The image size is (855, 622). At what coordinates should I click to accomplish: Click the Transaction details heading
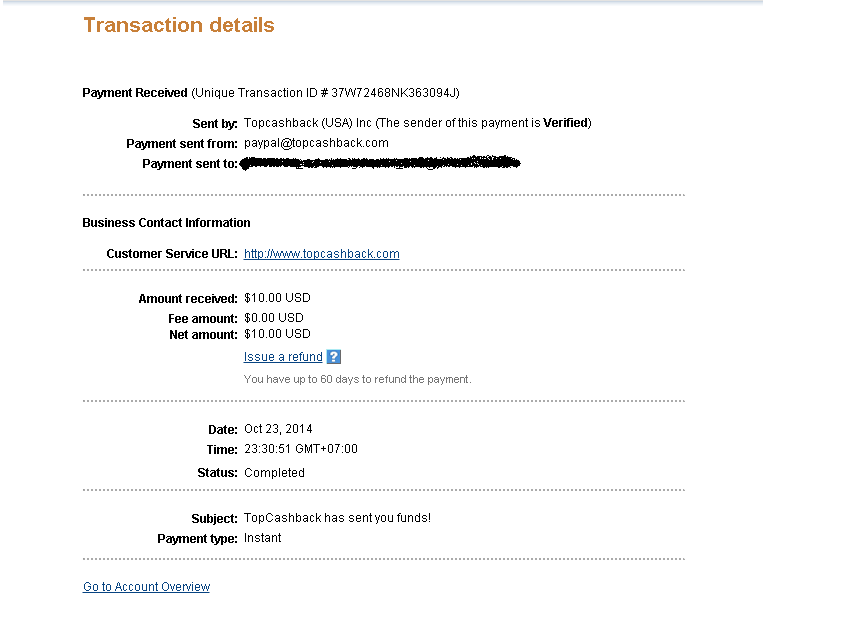pyautogui.click(x=178, y=25)
